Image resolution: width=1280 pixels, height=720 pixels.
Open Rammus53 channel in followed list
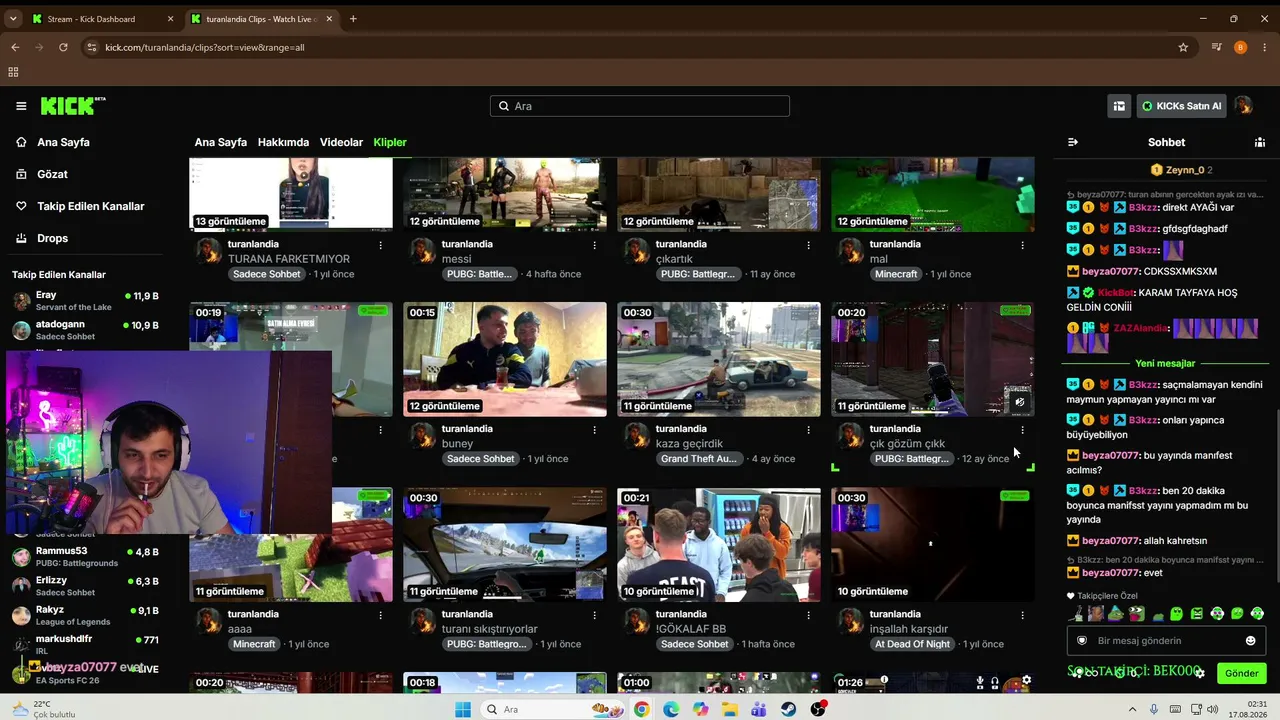[x=86, y=556]
